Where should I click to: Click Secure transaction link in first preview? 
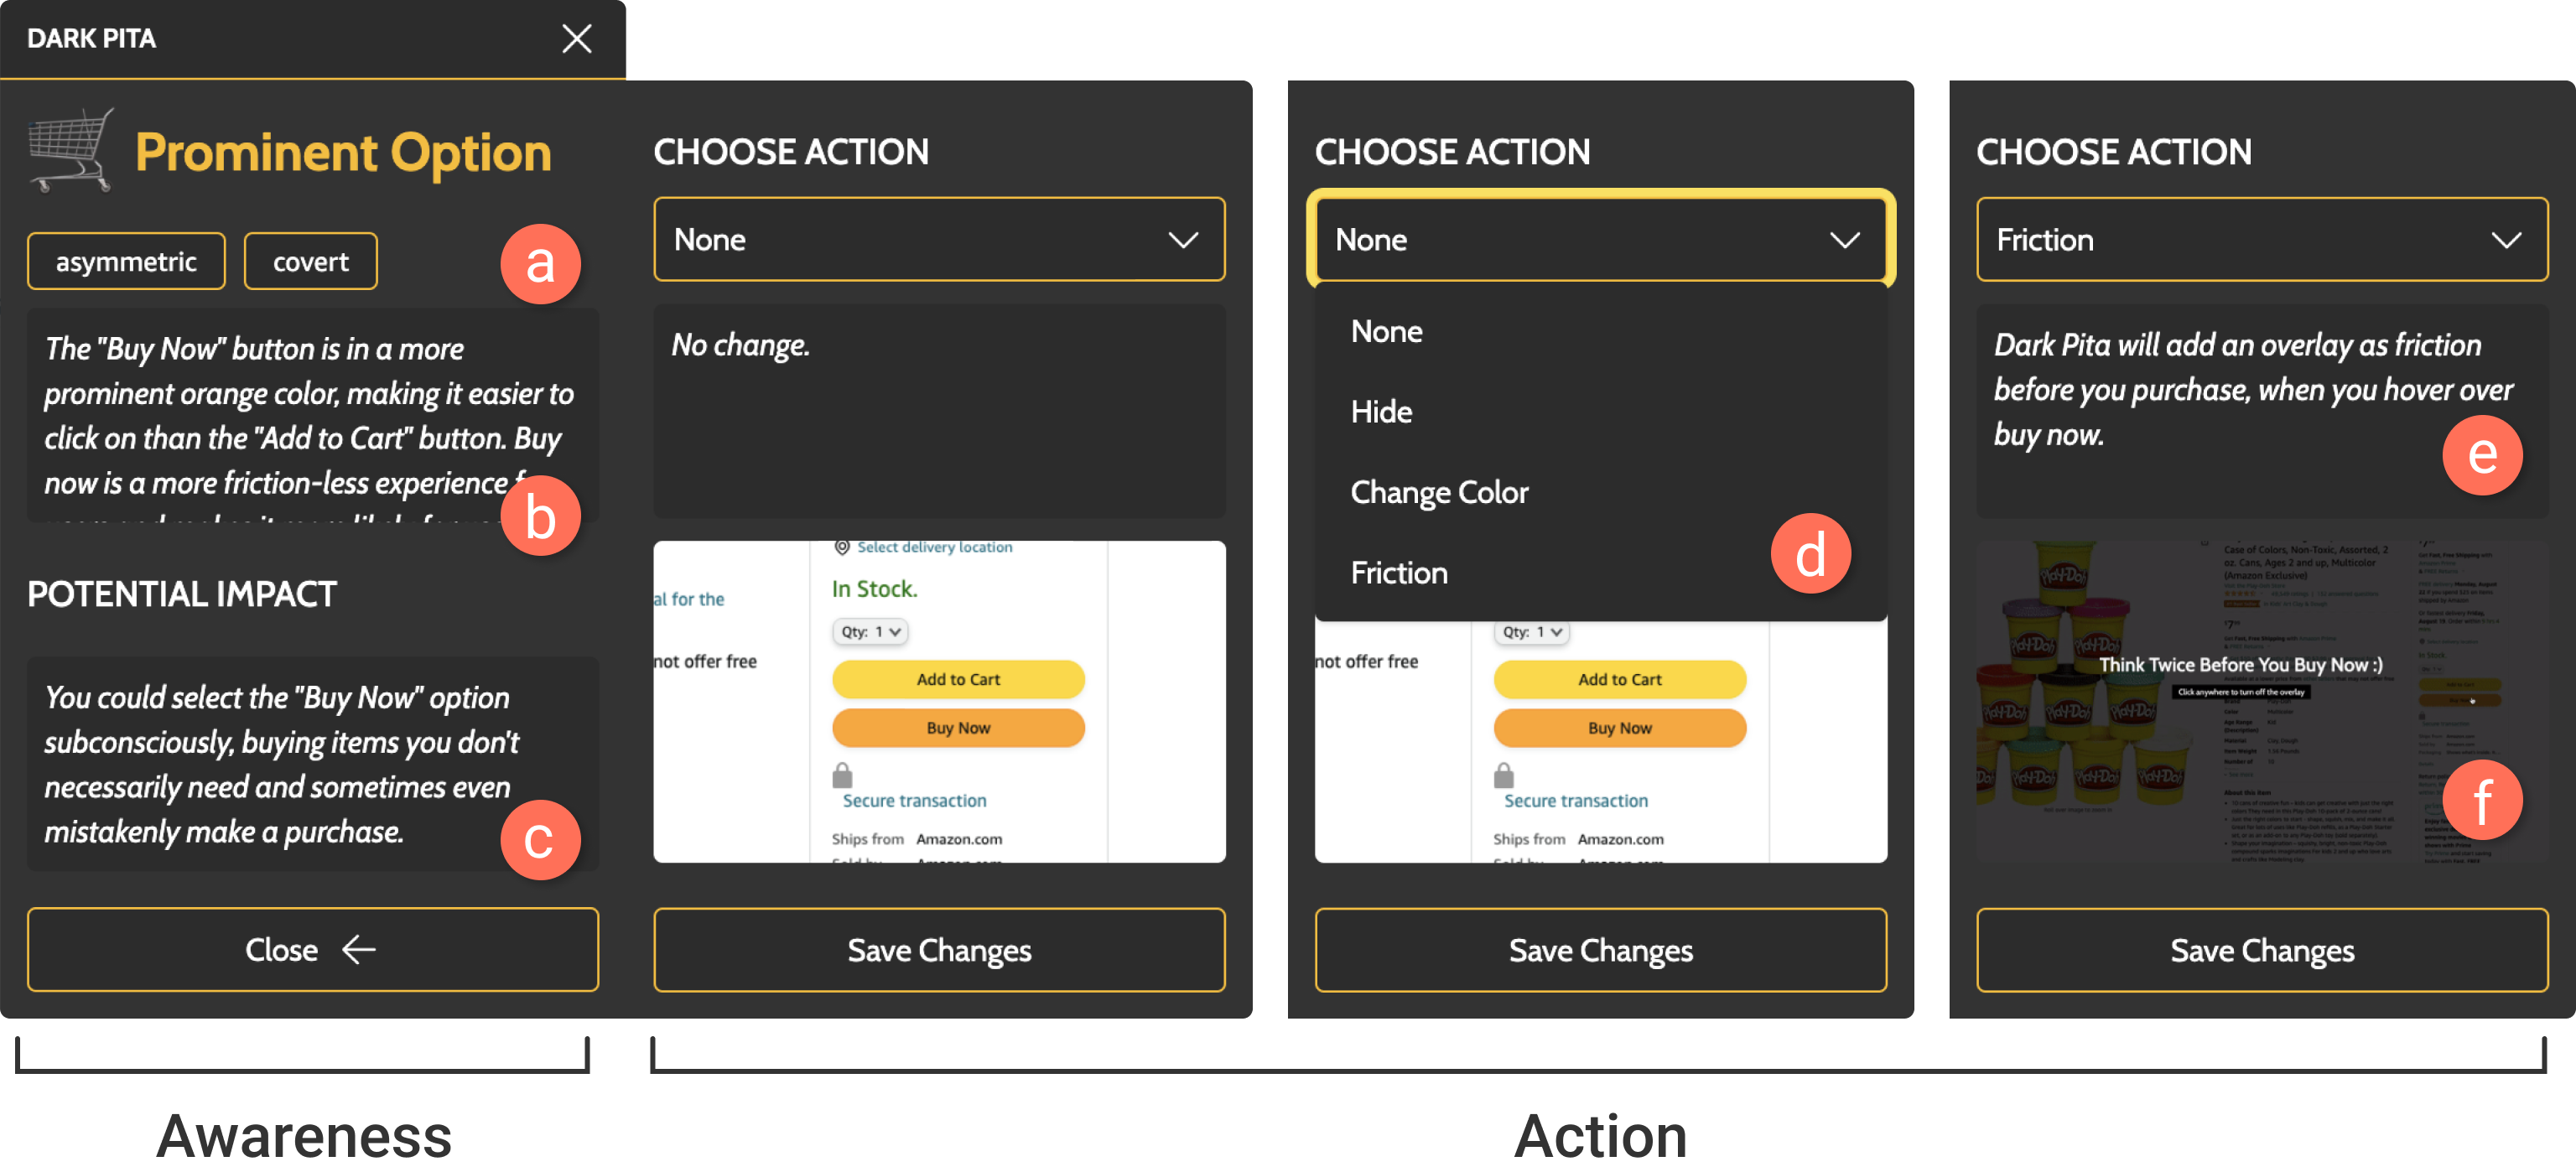pyautogui.click(x=914, y=801)
